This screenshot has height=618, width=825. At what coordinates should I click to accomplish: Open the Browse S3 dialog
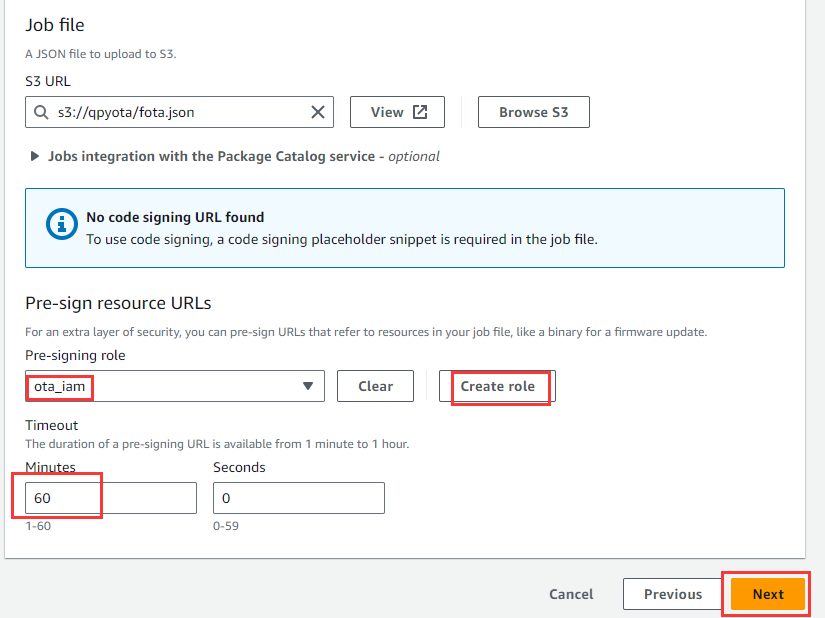click(x=534, y=112)
